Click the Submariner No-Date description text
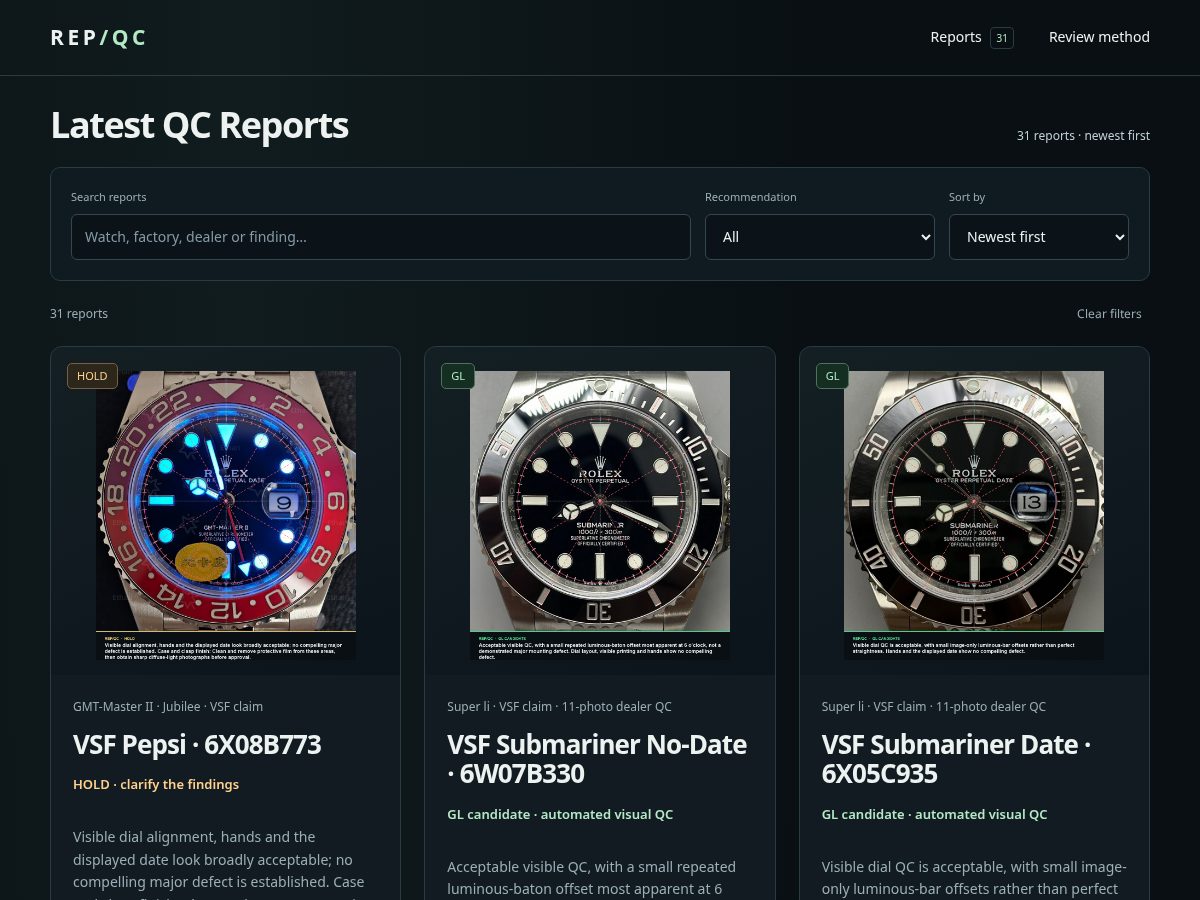Viewport: 1200px width, 900px height. coord(592,877)
